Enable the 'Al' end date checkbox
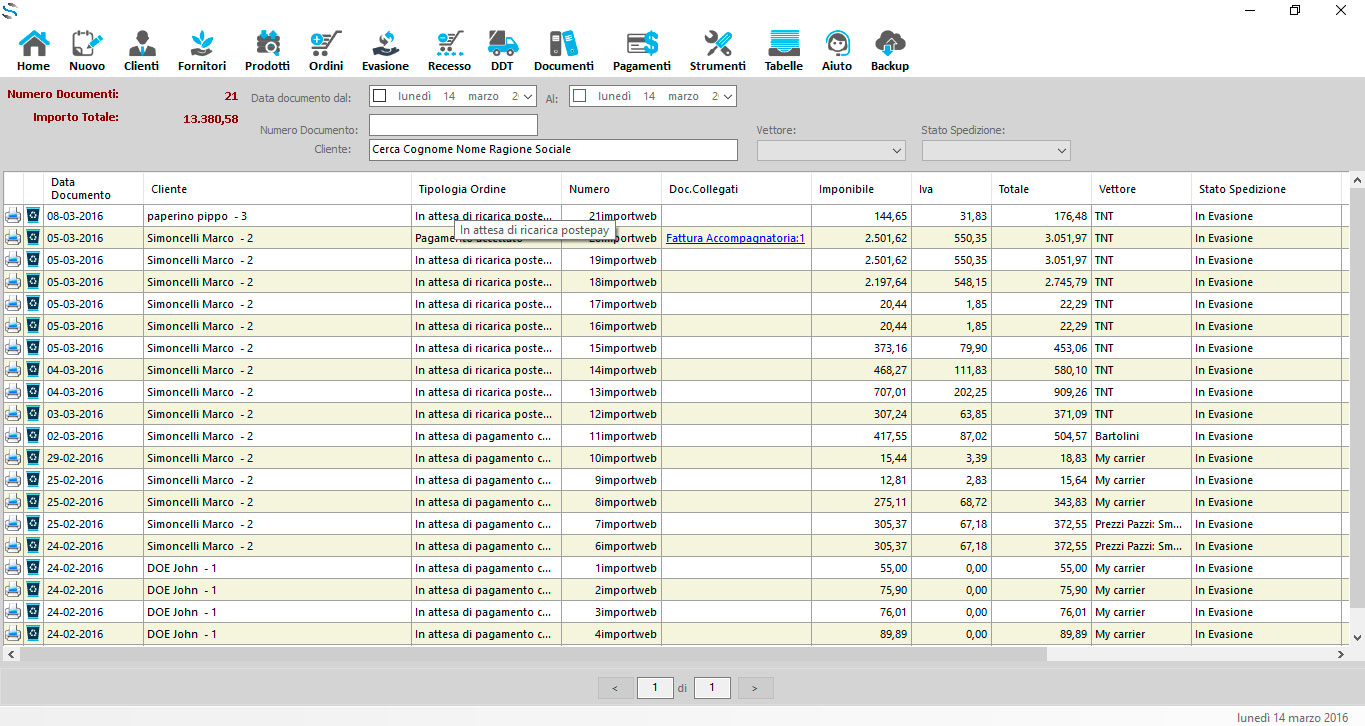 pos(580,96)
